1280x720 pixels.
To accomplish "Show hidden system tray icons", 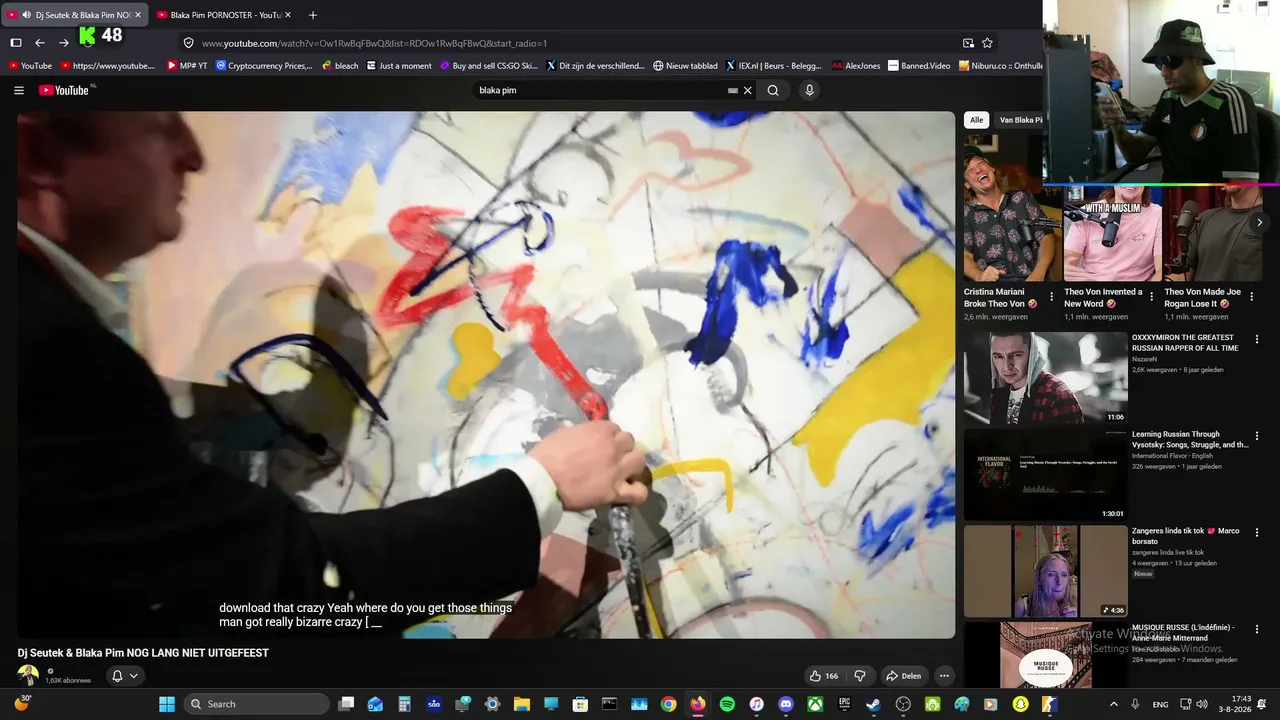I will click(1113, 704).
